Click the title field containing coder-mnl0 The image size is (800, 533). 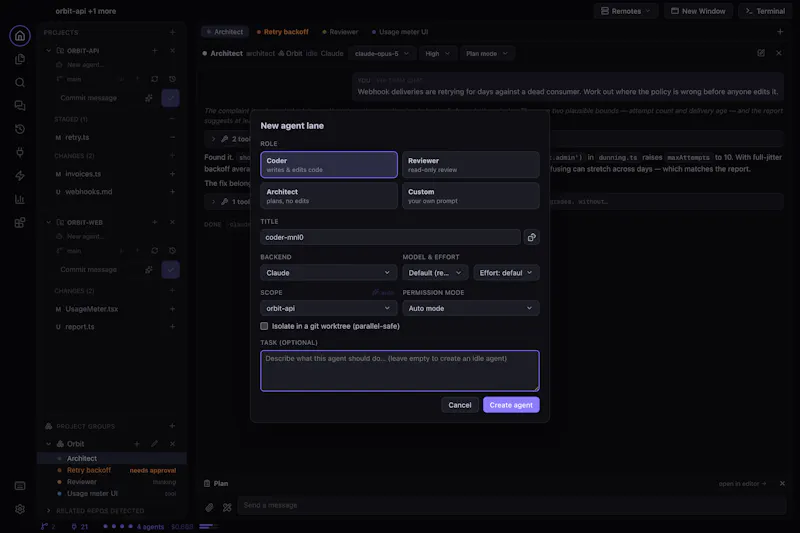click(x=390, y=237)
